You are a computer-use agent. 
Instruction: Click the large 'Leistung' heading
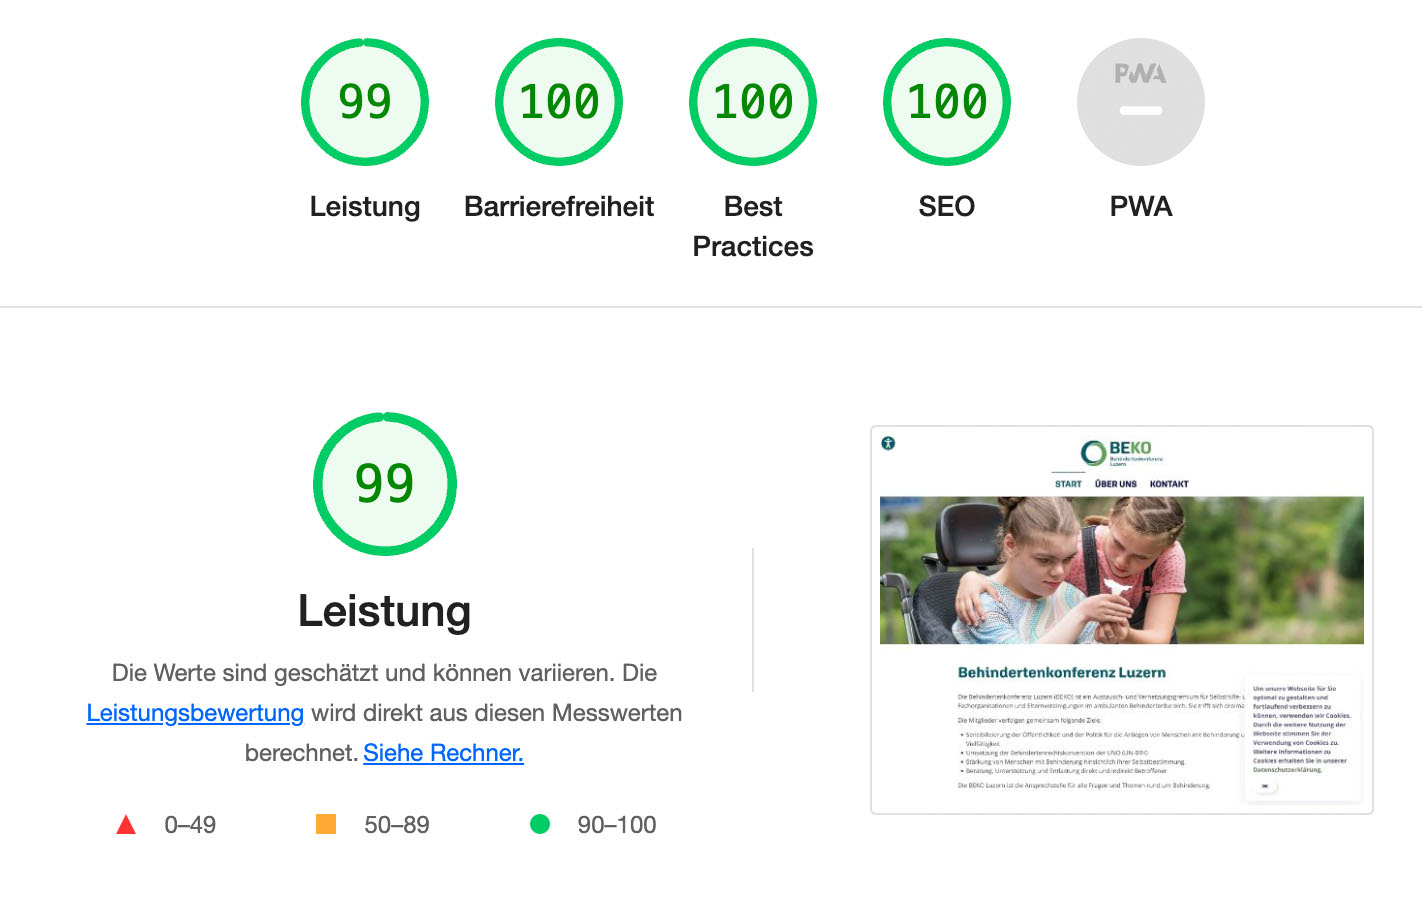point(385,611)
